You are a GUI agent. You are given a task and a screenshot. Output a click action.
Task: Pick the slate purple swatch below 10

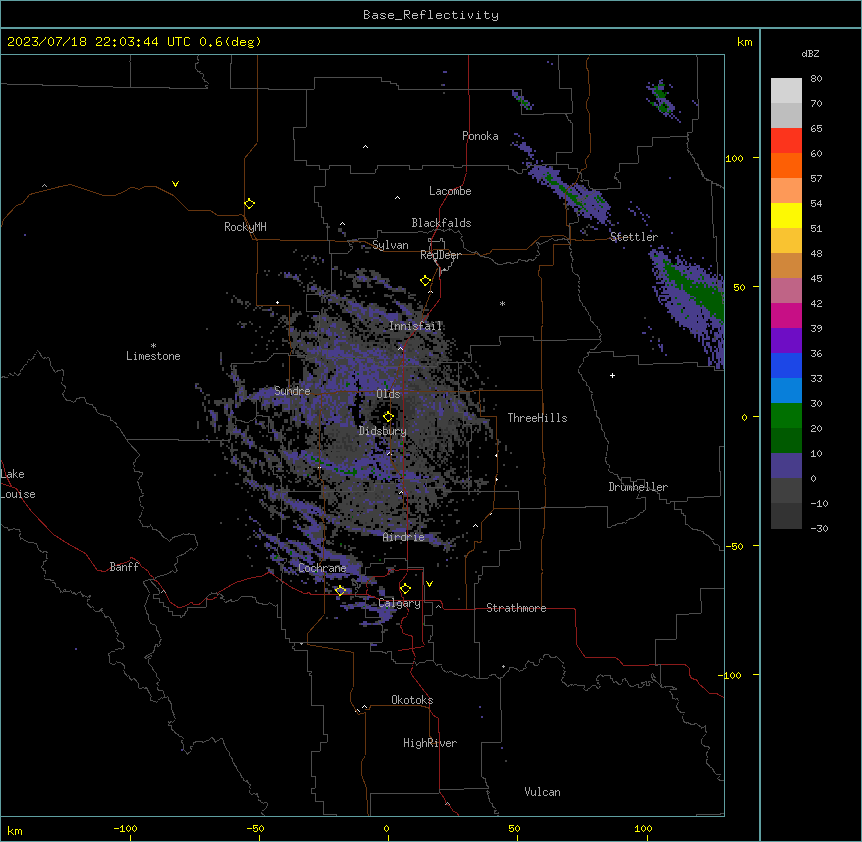pos(786,466)
